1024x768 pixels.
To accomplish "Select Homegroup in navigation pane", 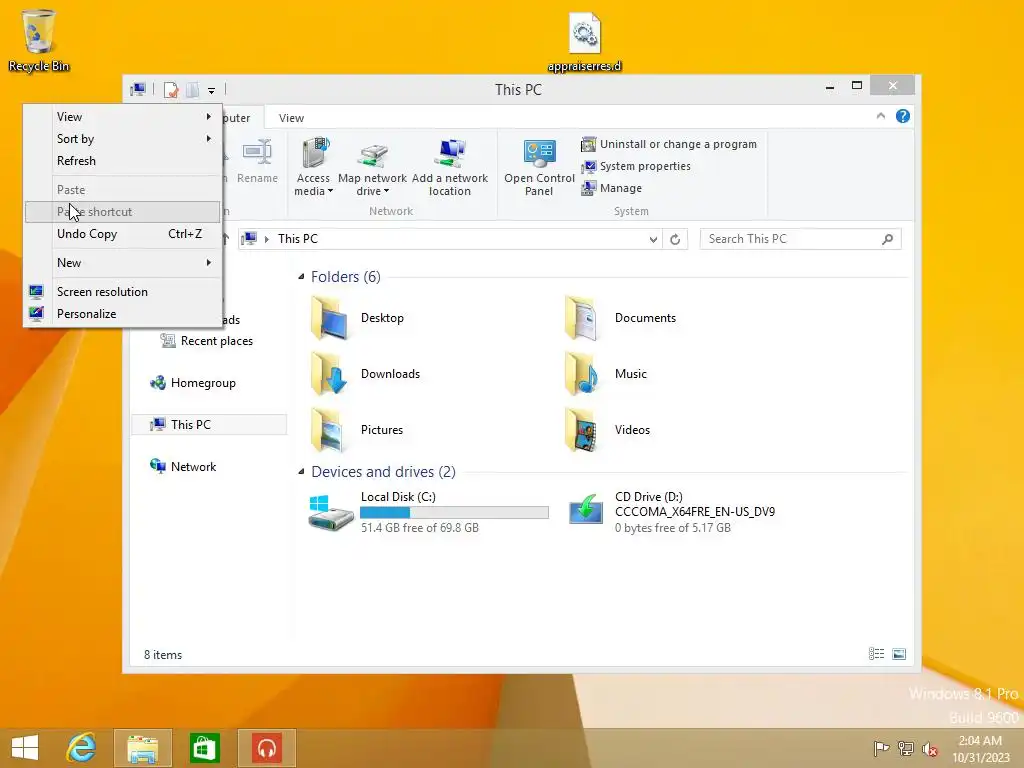I will coord(193,383).
